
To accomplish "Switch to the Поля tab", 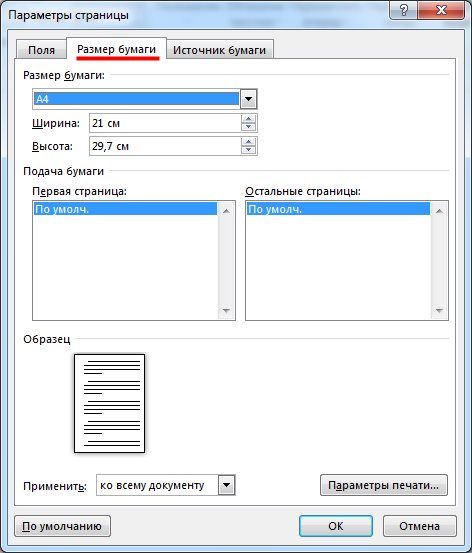I will coord(42,50).
